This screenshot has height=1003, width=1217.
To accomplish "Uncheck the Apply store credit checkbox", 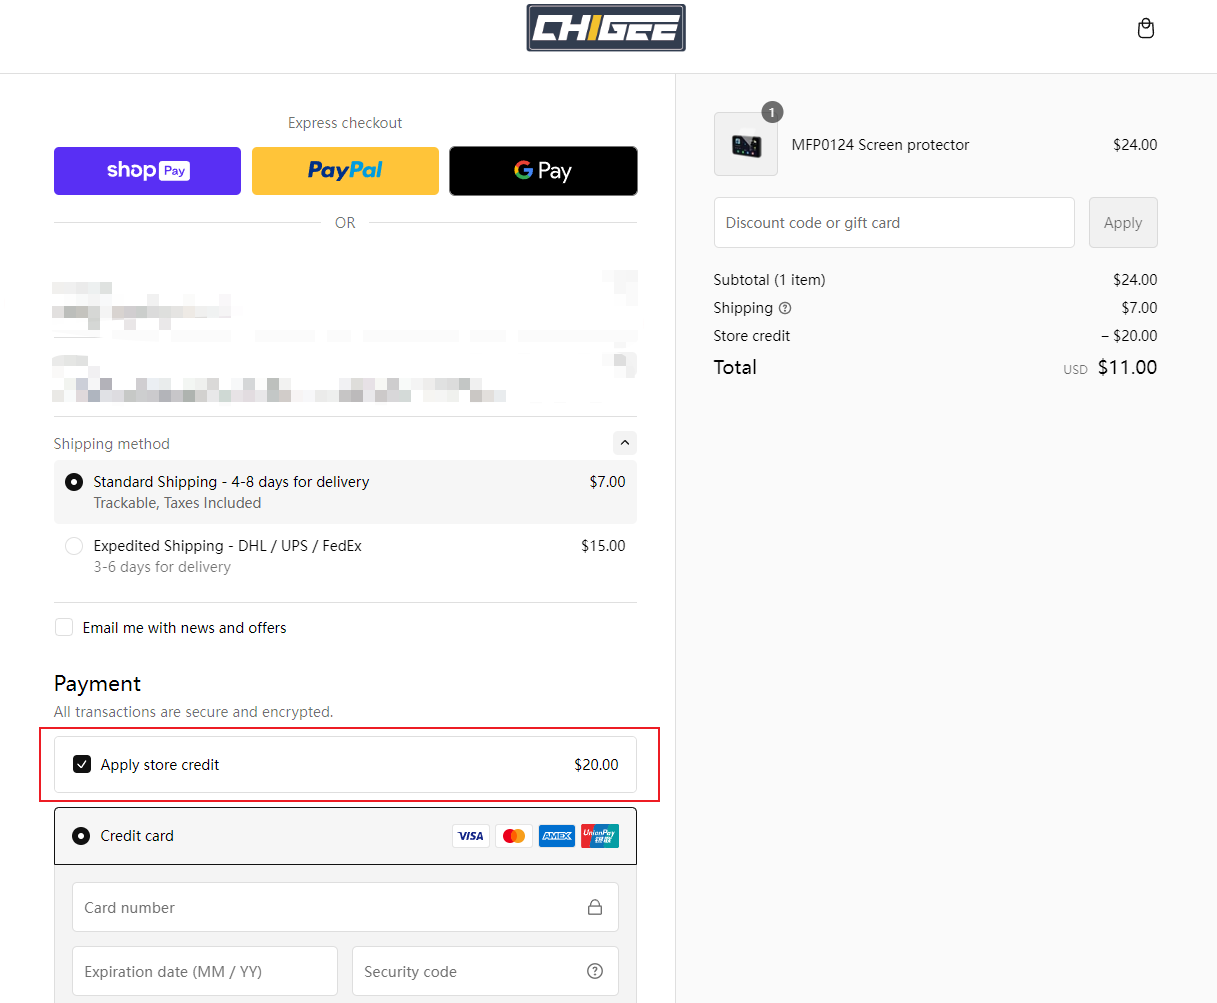I will 82,765.
